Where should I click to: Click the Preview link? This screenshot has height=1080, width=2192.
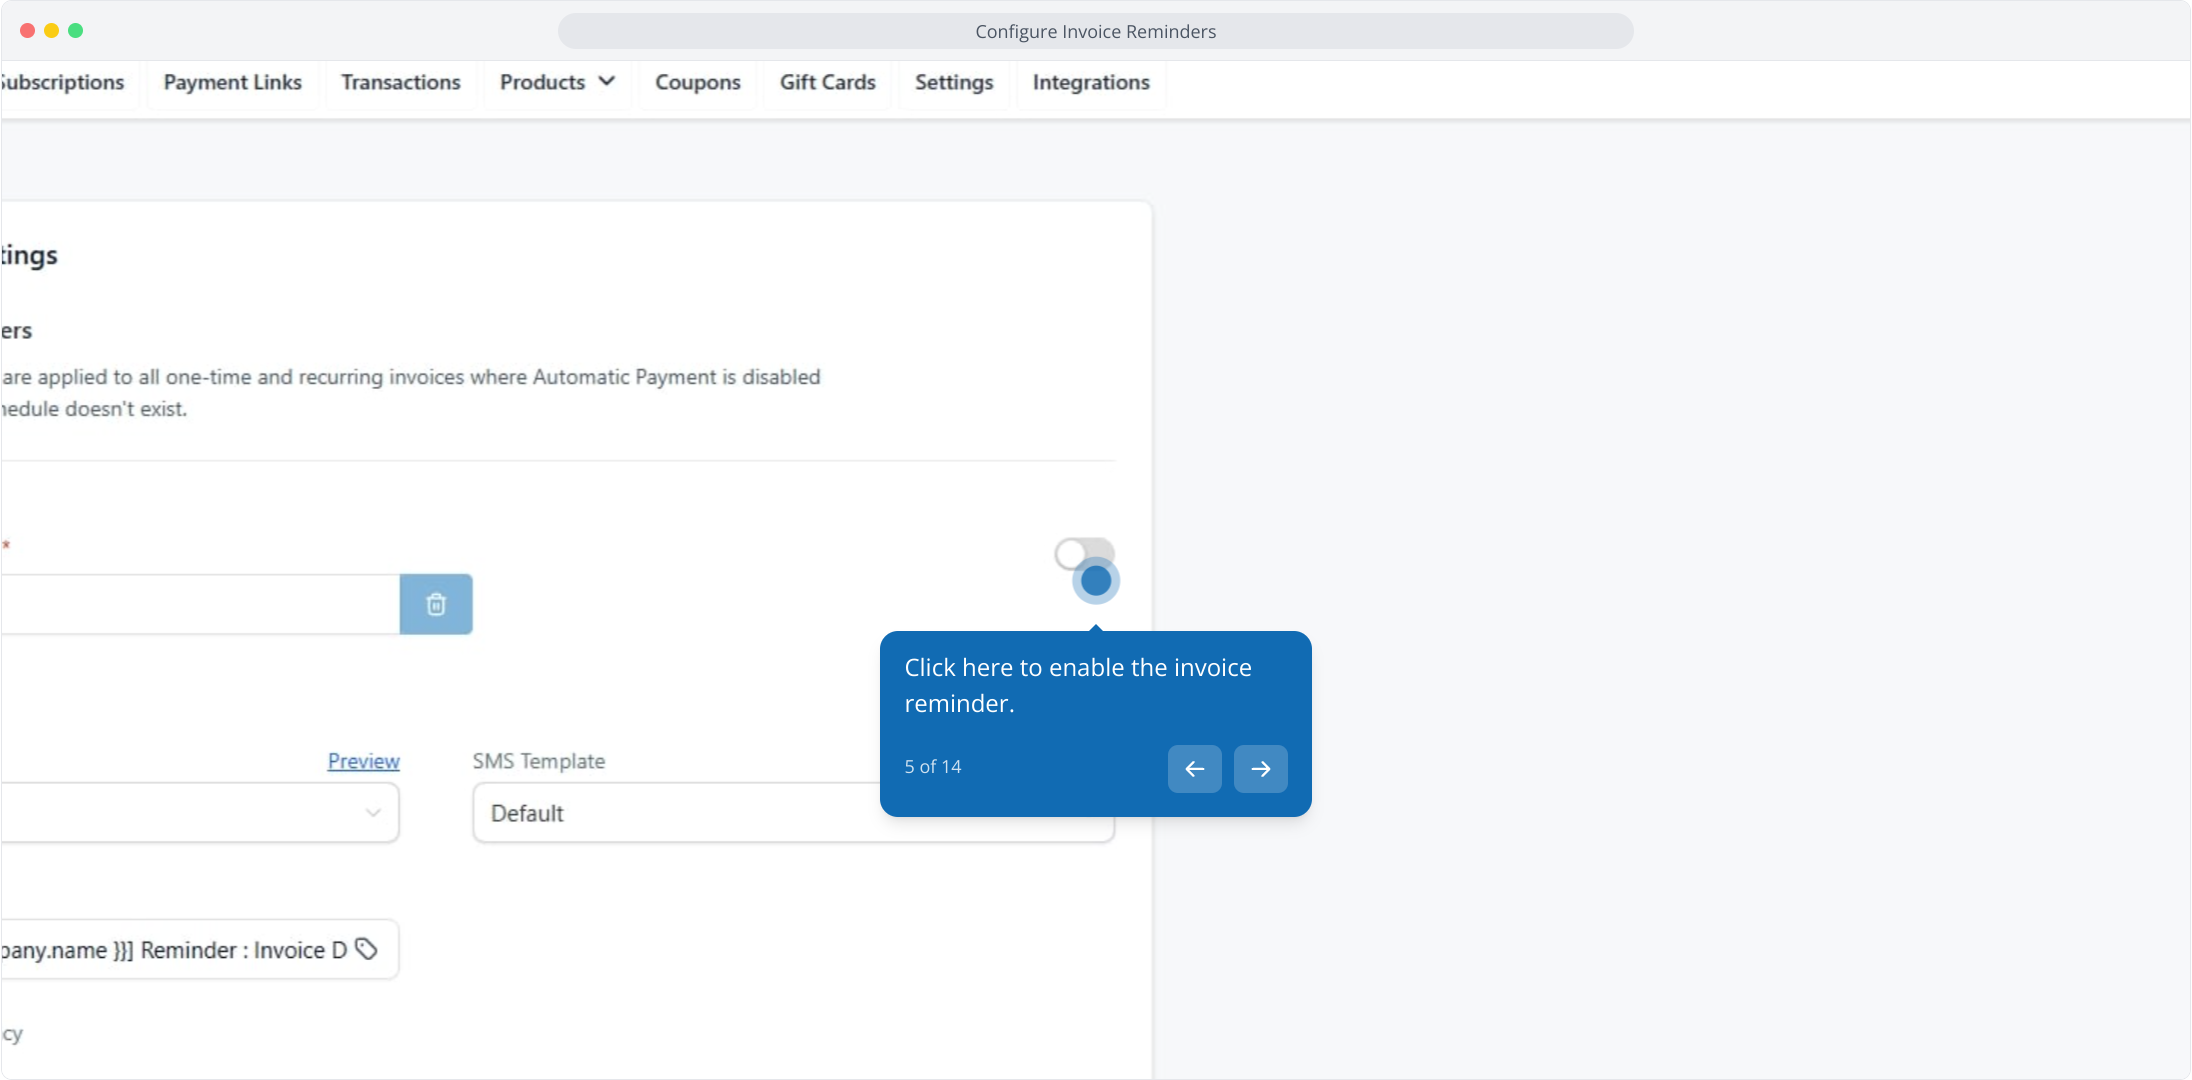click(363, 761)
